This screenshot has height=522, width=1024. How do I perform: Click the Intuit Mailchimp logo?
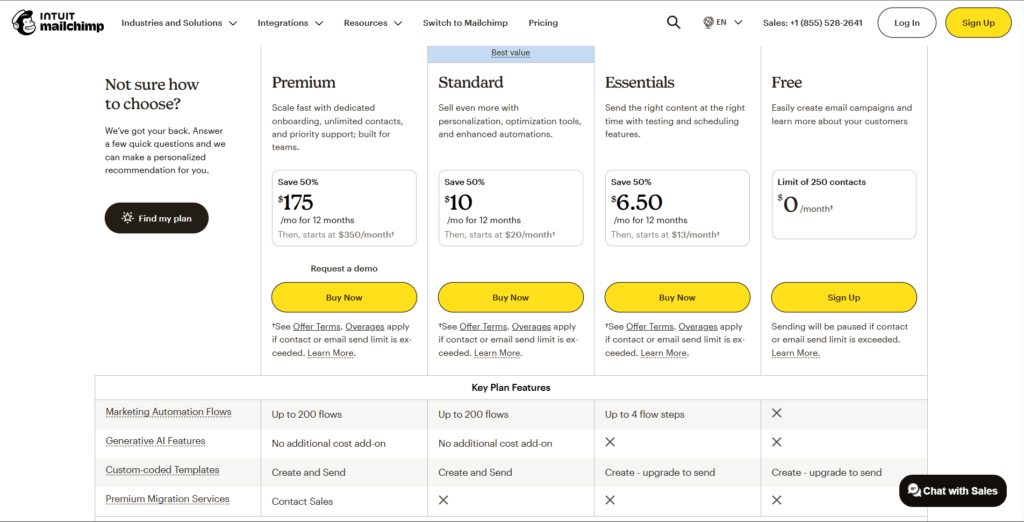[44, 23]
